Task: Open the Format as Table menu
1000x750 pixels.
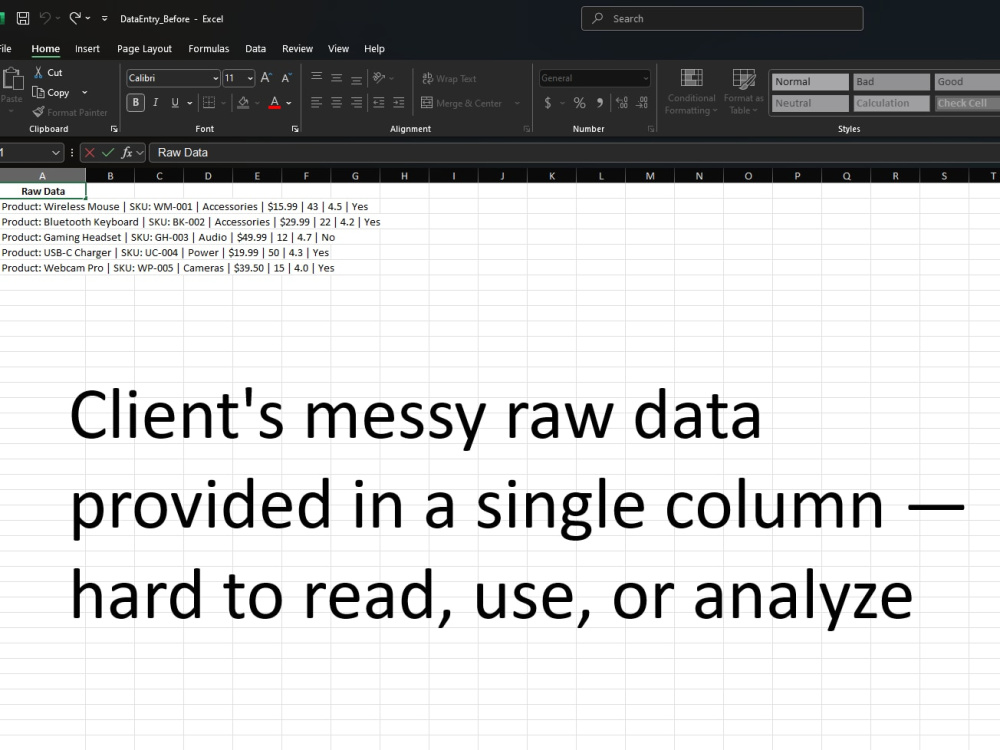Action: coord(744,92)
